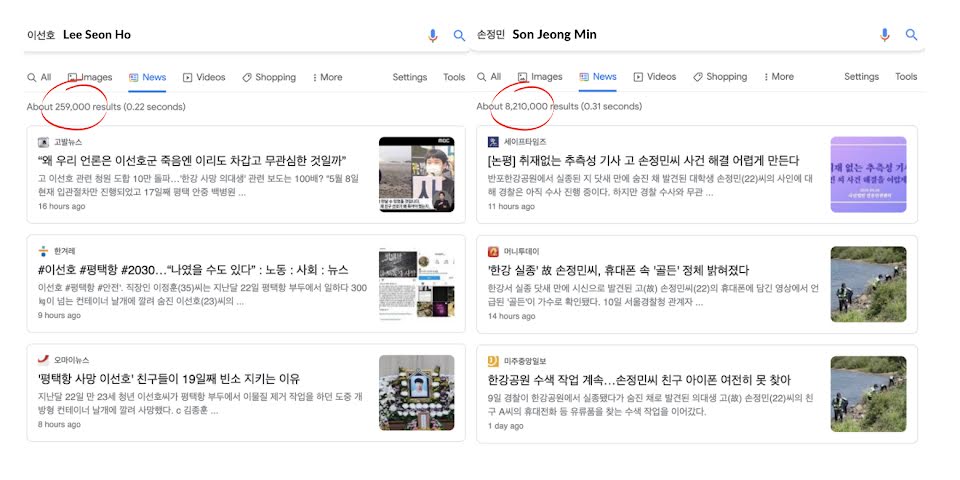This screenshot has height=480, width=960.
Task: Open Shopping tab in Son Jeong Min results
Action: tap(720, 77)
